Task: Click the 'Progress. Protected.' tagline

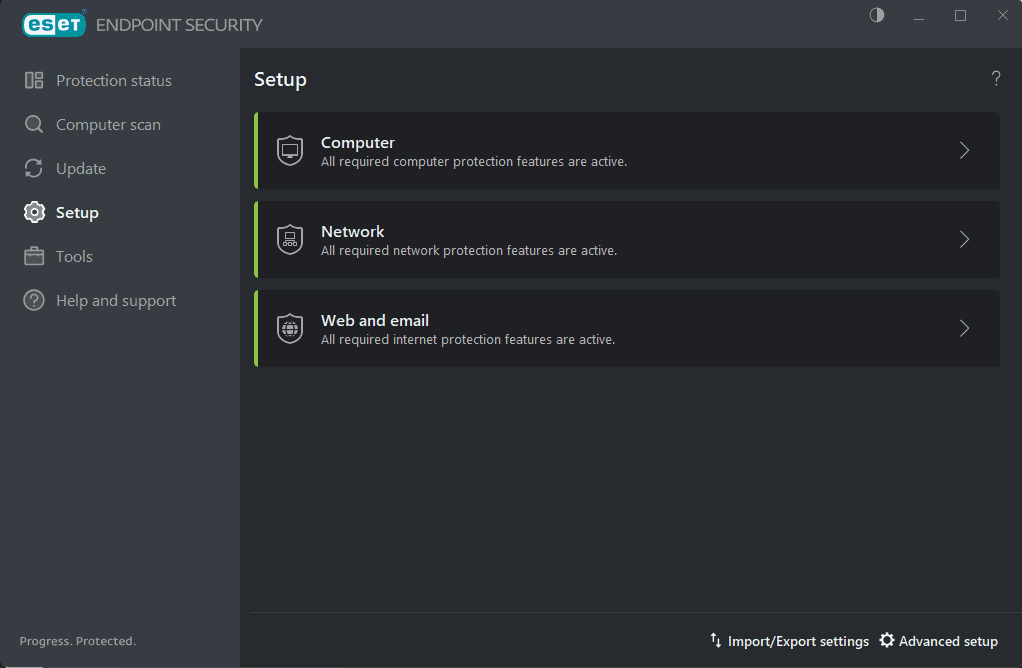Action: [78, 641]
